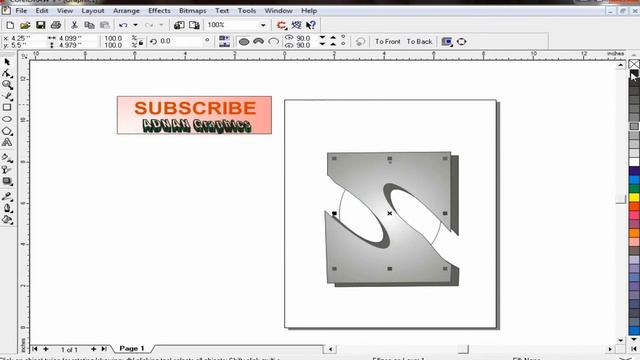The image size is (640, 360).
Task: Click the Wrap Paragraph Text icon
Action: click(x=447, y=42)
